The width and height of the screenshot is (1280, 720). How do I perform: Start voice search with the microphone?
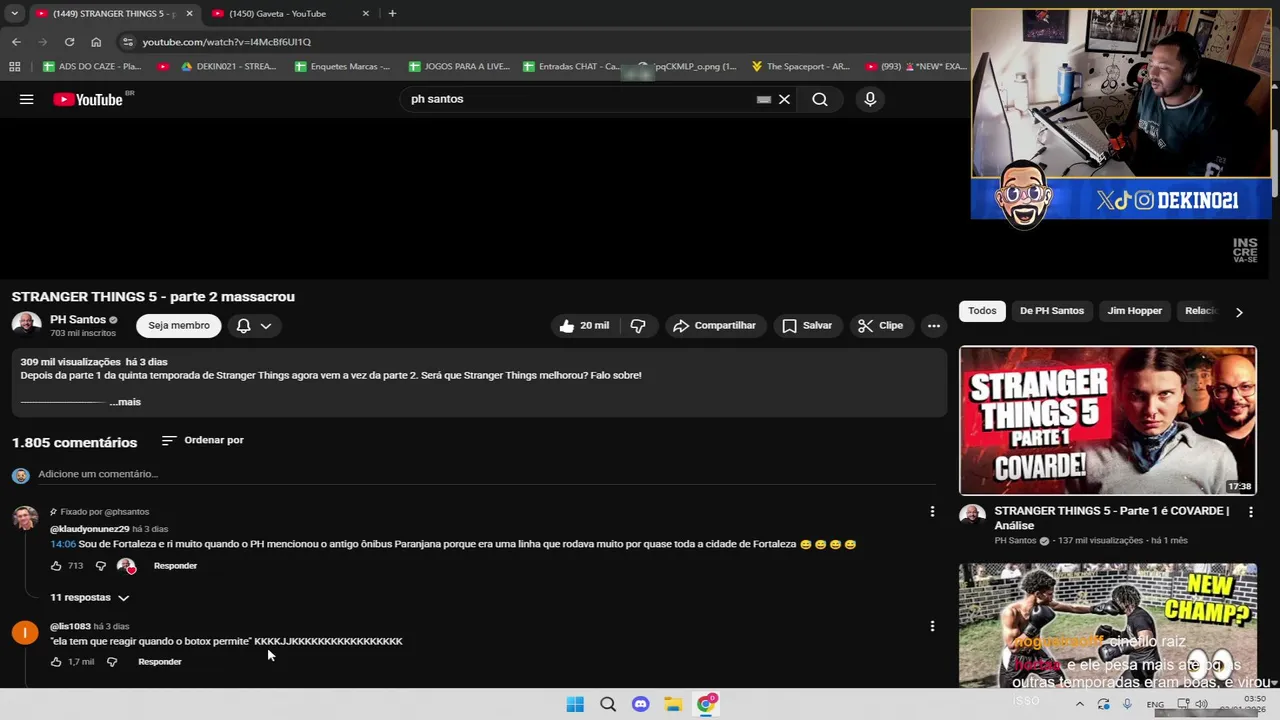870,99
